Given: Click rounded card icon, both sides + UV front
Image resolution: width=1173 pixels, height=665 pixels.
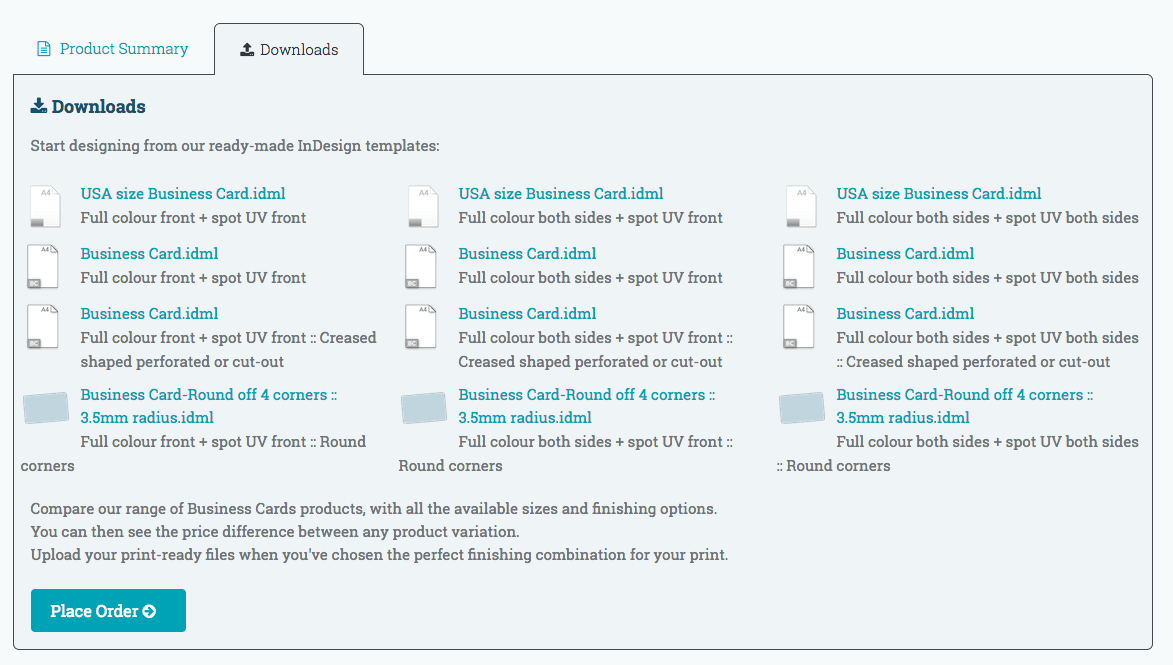Looking at the screenshot, I should pos(424,408).
